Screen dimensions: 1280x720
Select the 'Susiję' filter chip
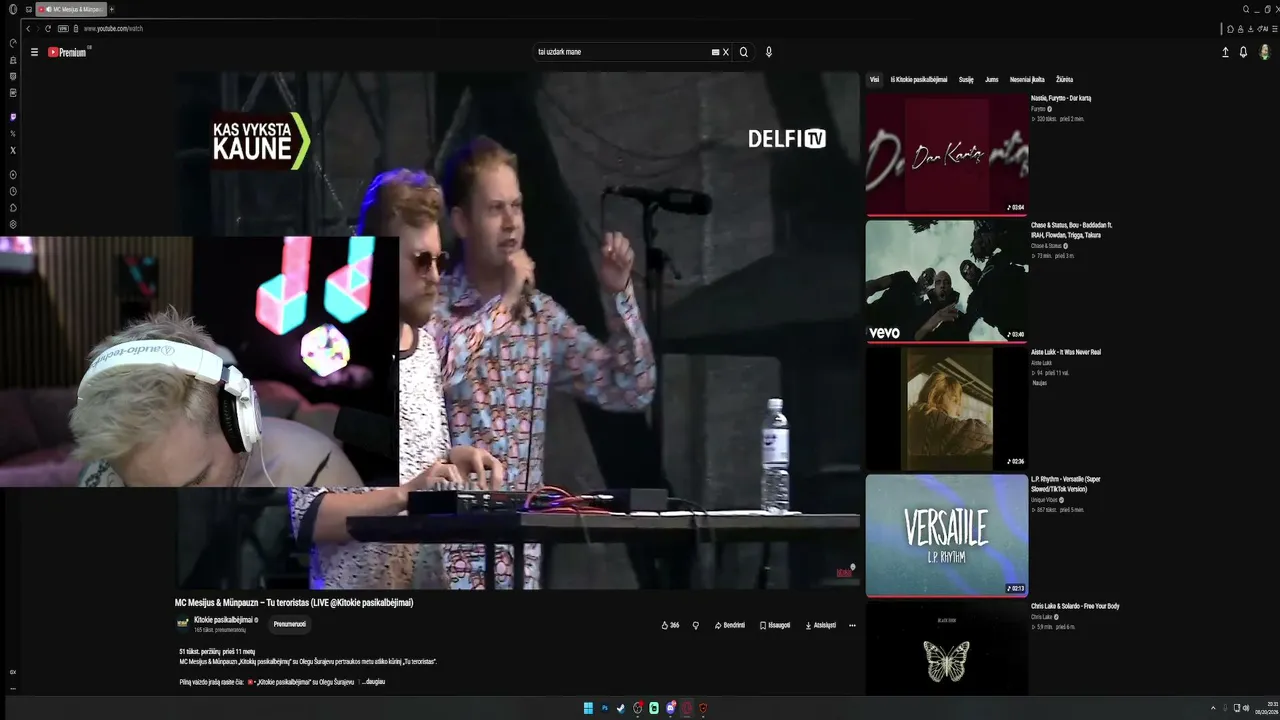966,79
